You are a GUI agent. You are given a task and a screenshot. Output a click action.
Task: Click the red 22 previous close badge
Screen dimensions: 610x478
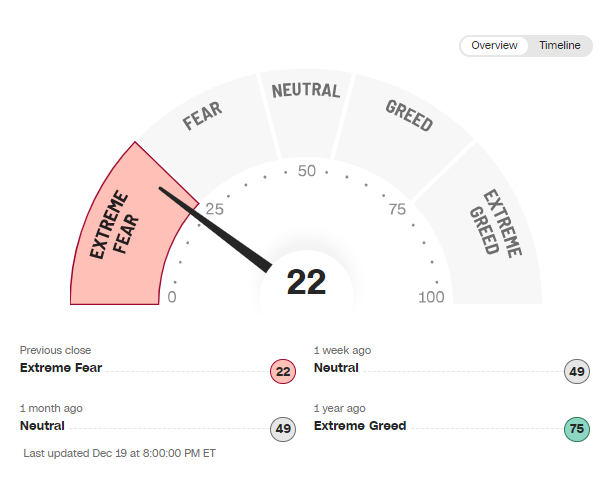click(283, 372)
